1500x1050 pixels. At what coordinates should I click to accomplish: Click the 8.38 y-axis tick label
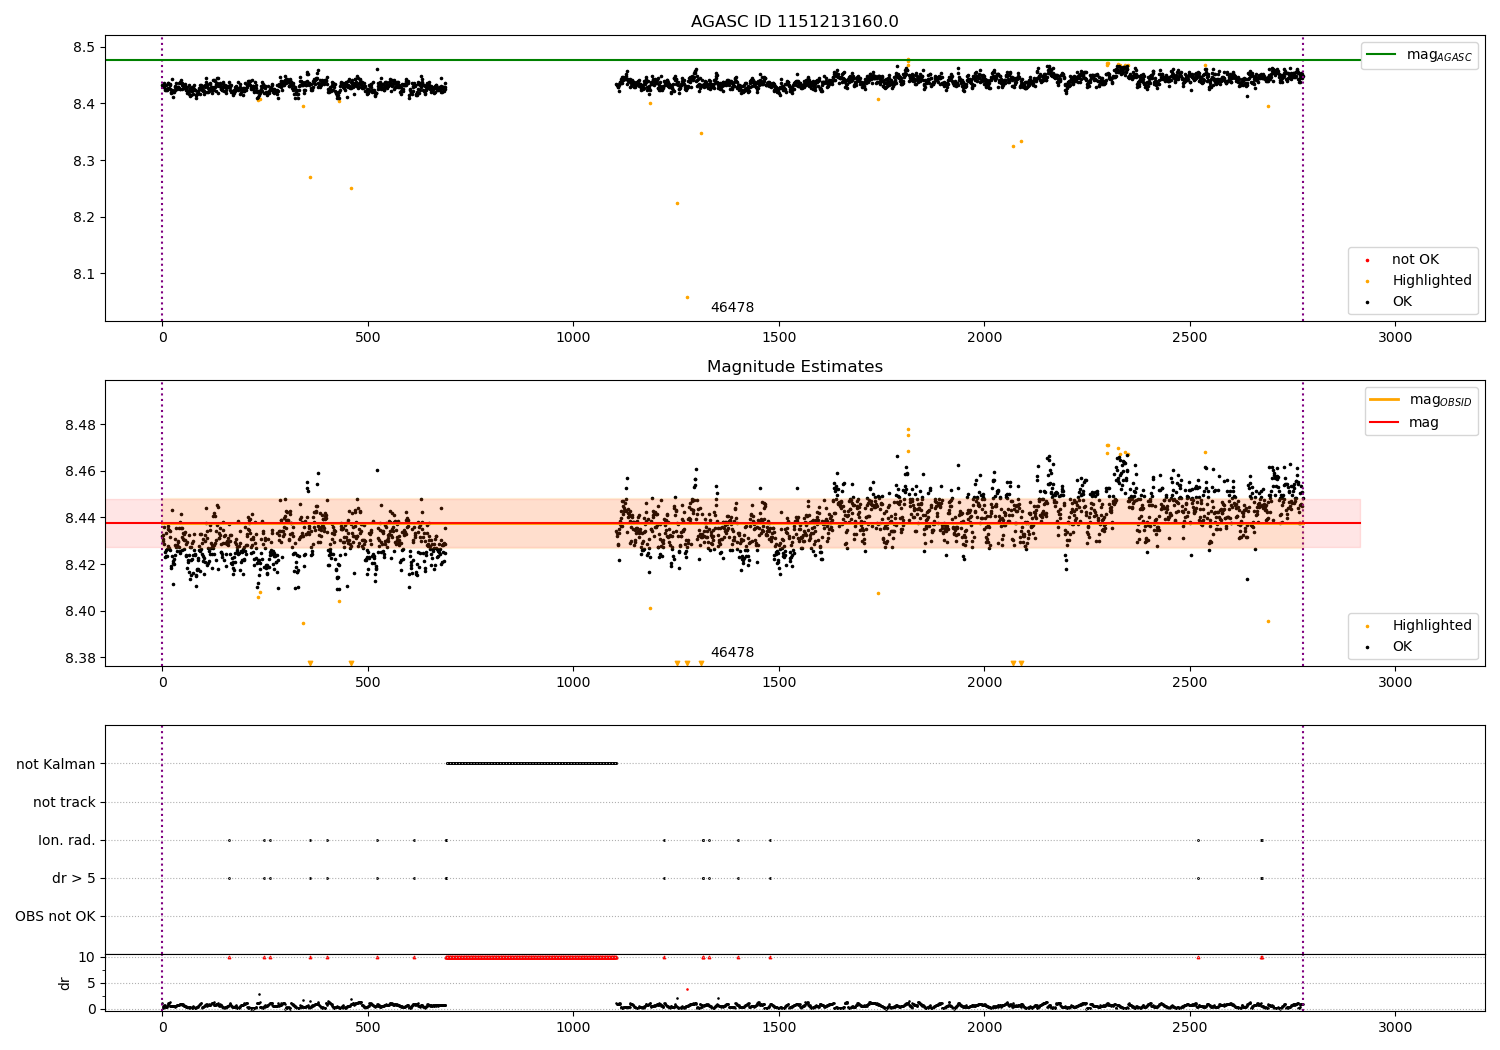(x=79, y=658)
